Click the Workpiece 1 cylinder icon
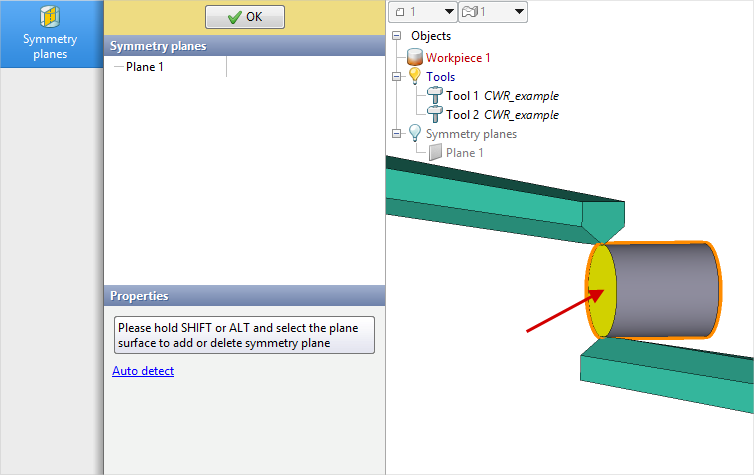Image resolution: width=754 pixels, height=475 pixels. point(415,58)
